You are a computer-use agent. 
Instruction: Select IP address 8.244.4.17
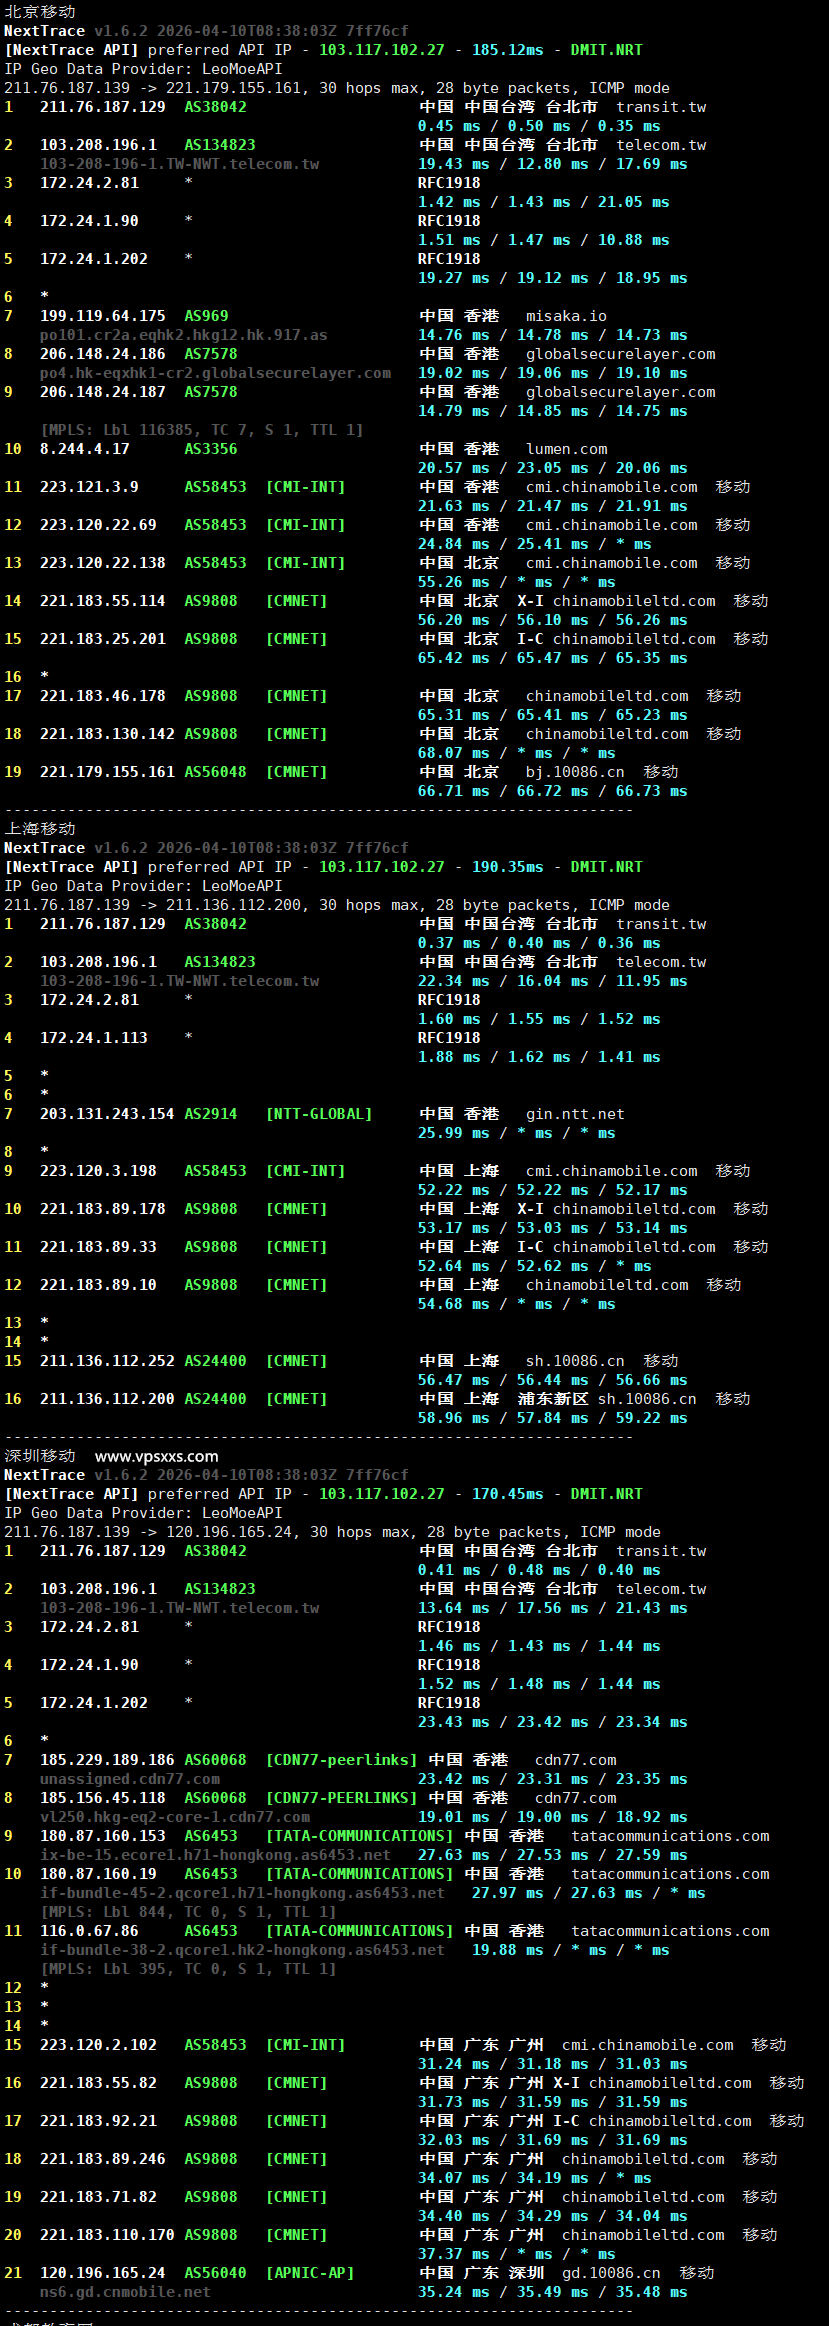(85, 449)
